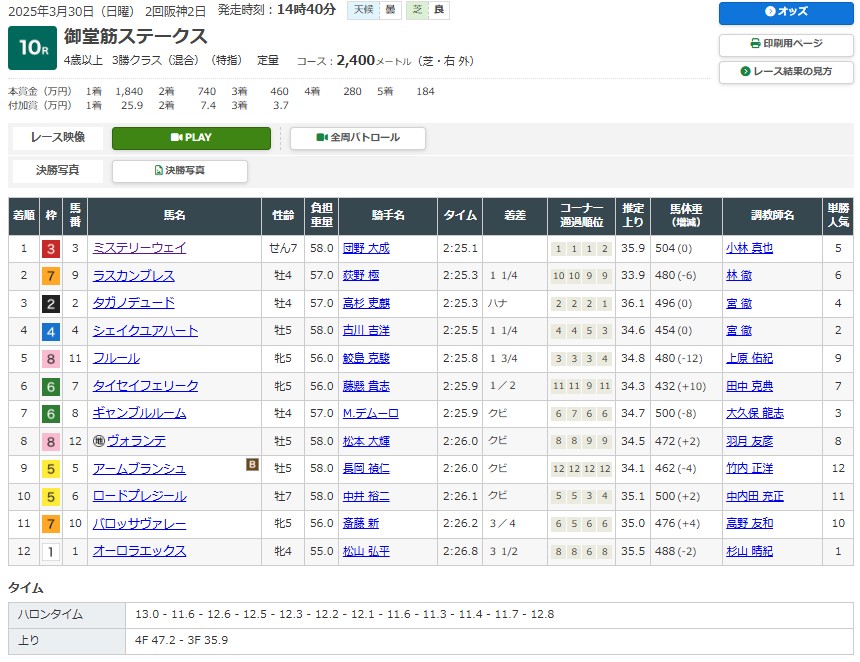Viewport: 860px width, 662px height.
Task: View jockey 松山 弘平's page
Action: [366, 551]
